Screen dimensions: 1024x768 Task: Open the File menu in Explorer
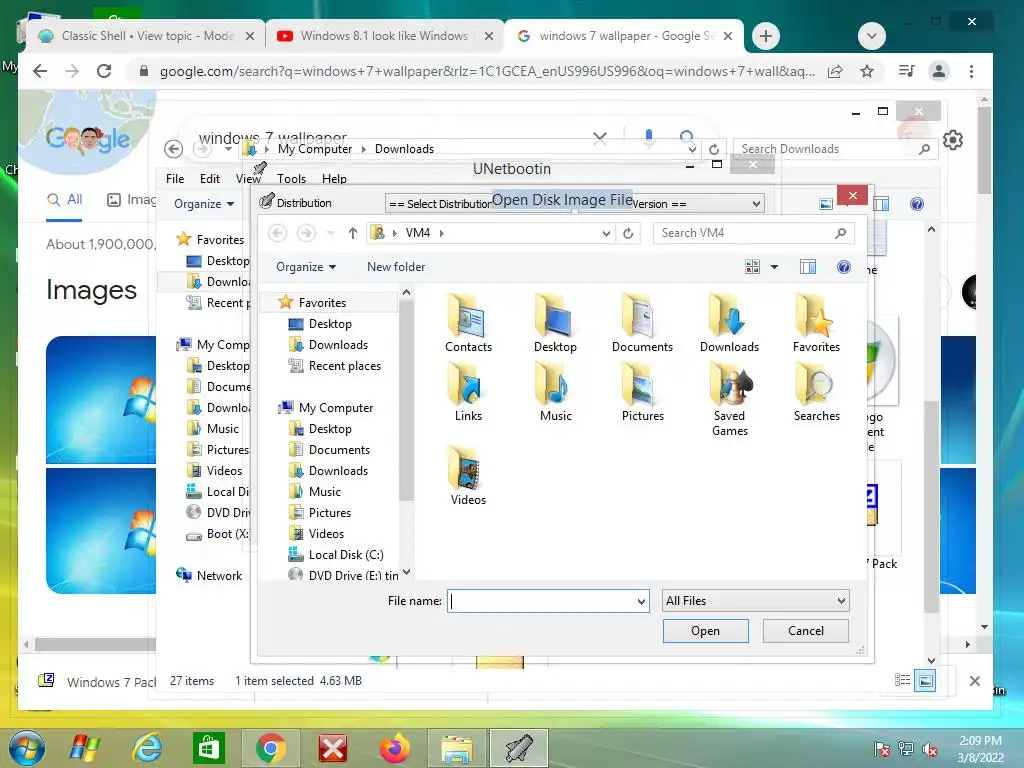175,179
